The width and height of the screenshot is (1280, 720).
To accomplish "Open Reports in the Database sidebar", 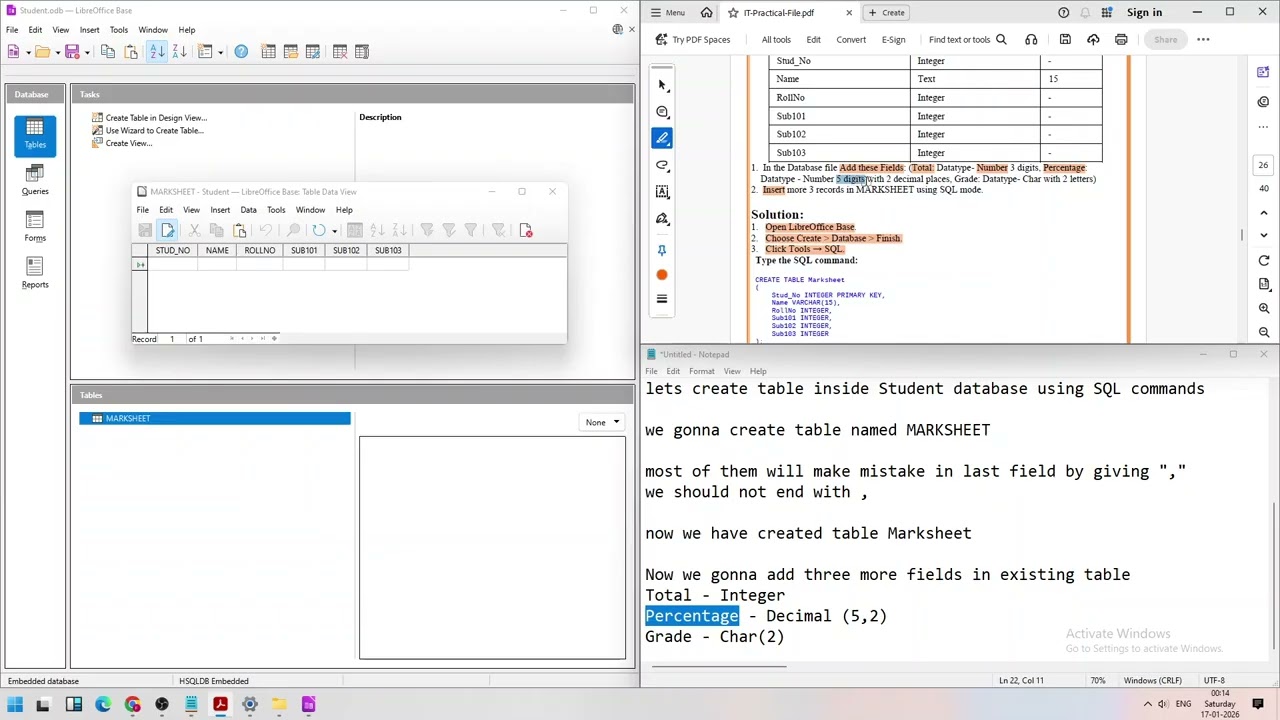I will coord(35,273).
